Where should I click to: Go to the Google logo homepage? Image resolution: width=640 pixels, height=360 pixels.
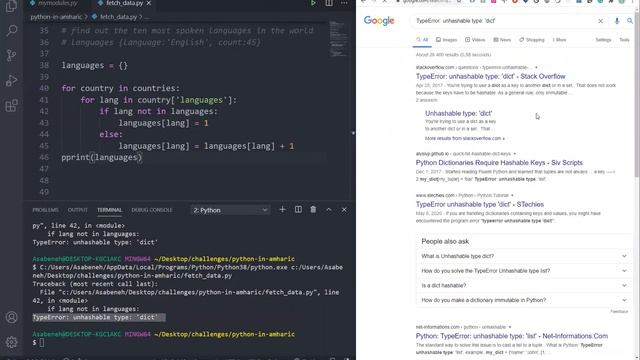tap(379, 21)
